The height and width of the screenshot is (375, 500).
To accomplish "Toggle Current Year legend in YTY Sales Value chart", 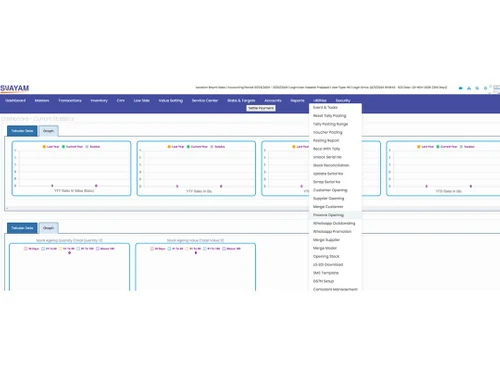I will pos(72,147).
